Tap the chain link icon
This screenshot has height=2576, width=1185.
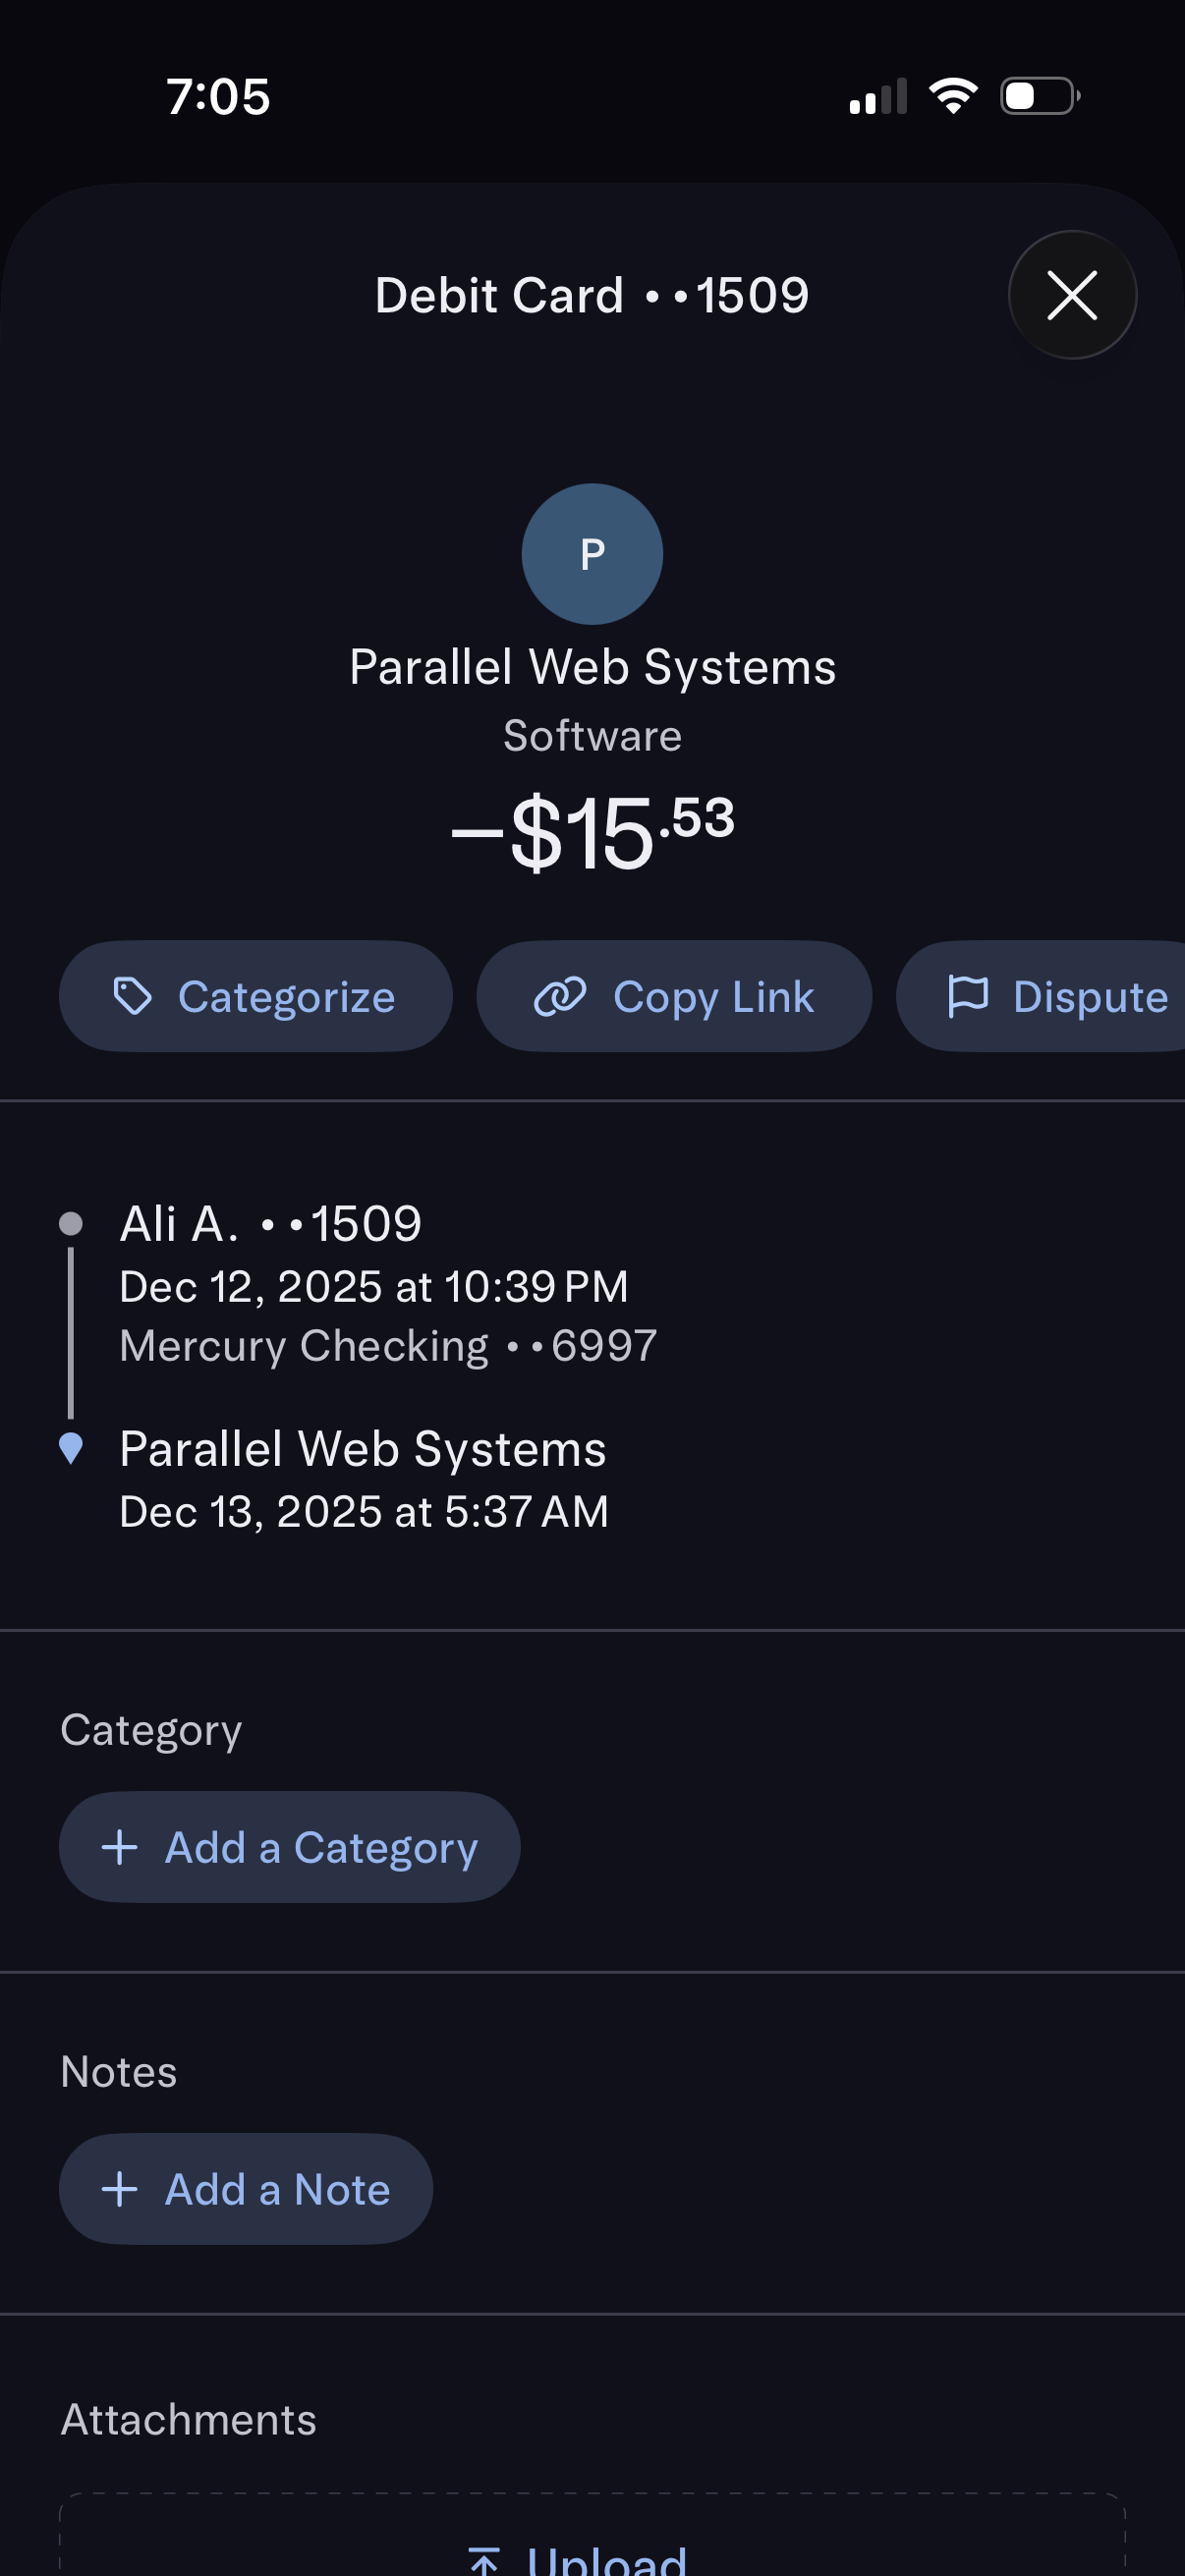pyautogui.click(x=560, y=996)
